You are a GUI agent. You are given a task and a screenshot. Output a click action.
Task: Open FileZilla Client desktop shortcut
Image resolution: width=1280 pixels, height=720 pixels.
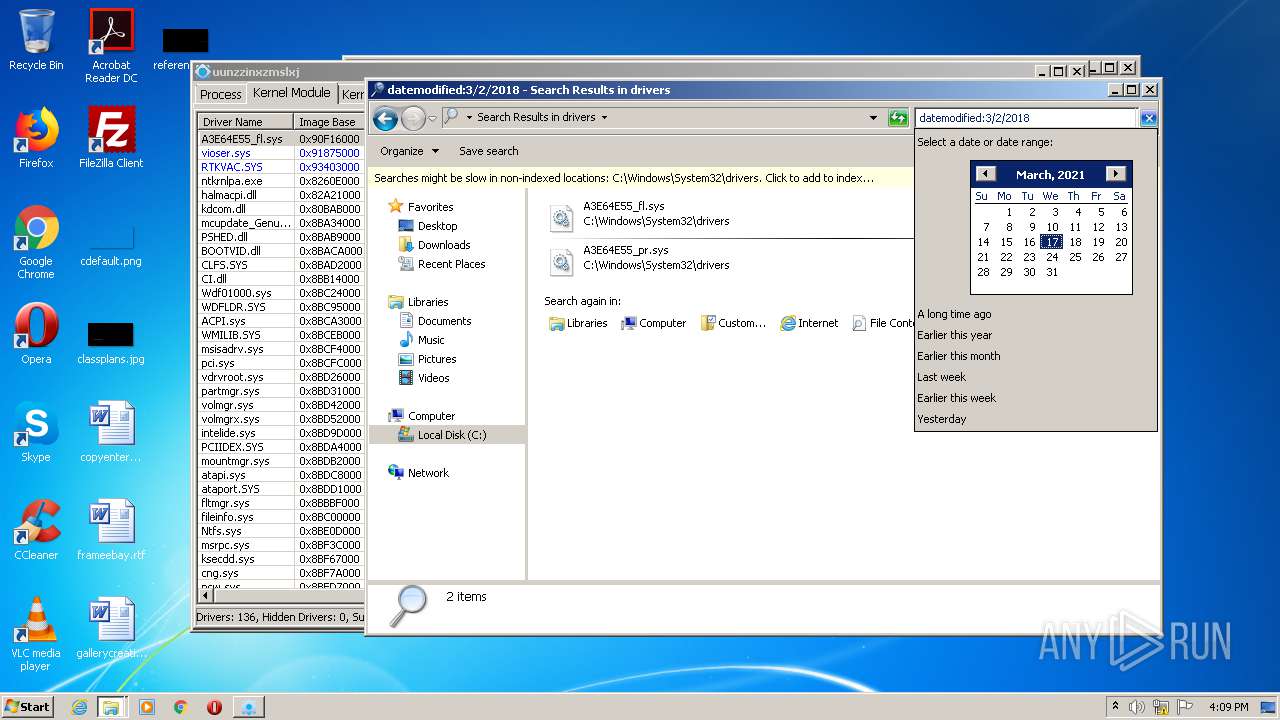pos(111,138)
